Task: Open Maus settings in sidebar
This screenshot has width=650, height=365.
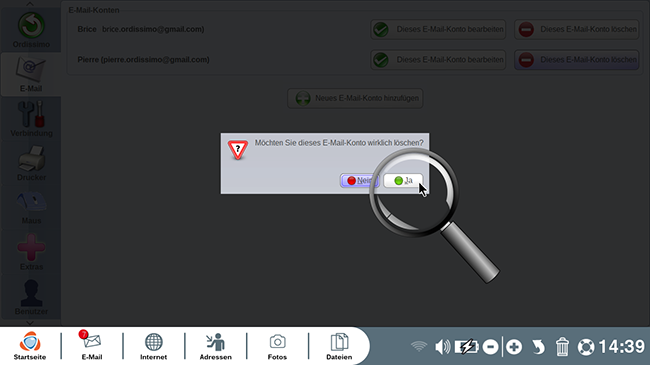Action: (31, 207)
